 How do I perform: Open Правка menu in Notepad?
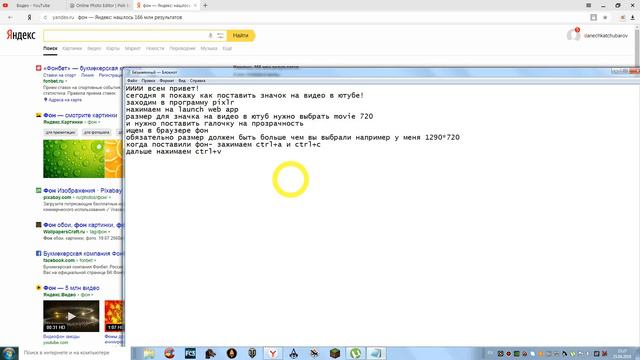[148, 81]
